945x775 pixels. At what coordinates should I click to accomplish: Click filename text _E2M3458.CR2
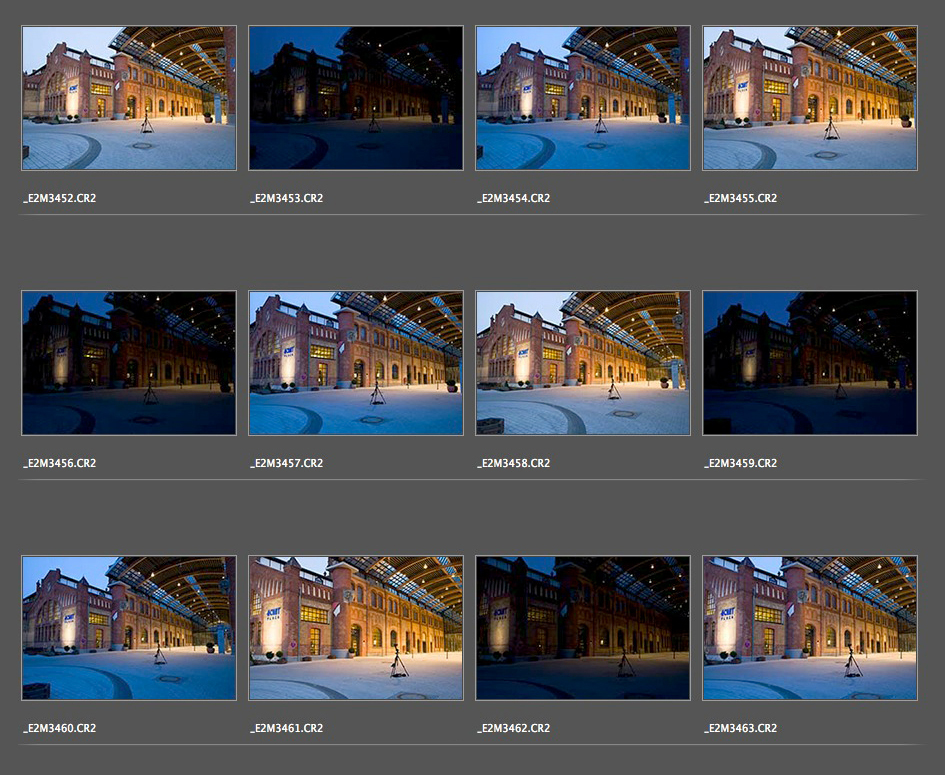[514, 463]
